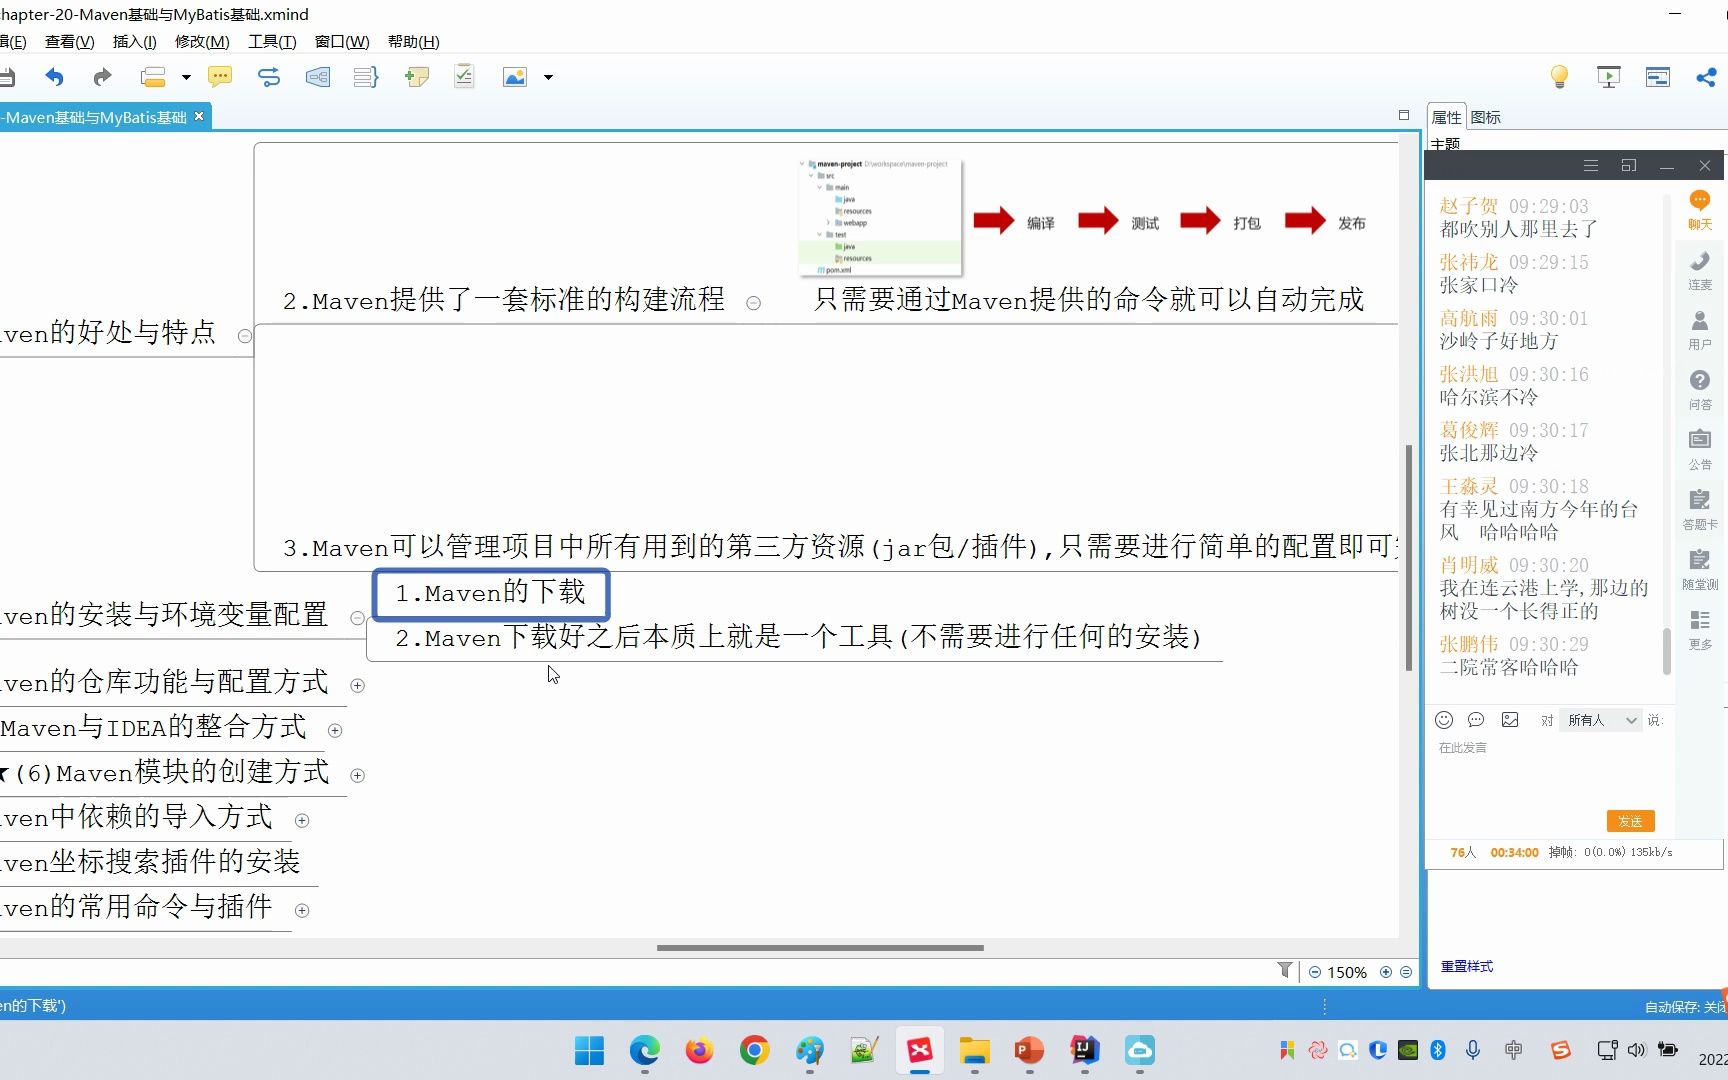The image size is (1728, 1080).
Task: Close the Maven基础与MyBatis基础 document tab
Action: point(199,116)
